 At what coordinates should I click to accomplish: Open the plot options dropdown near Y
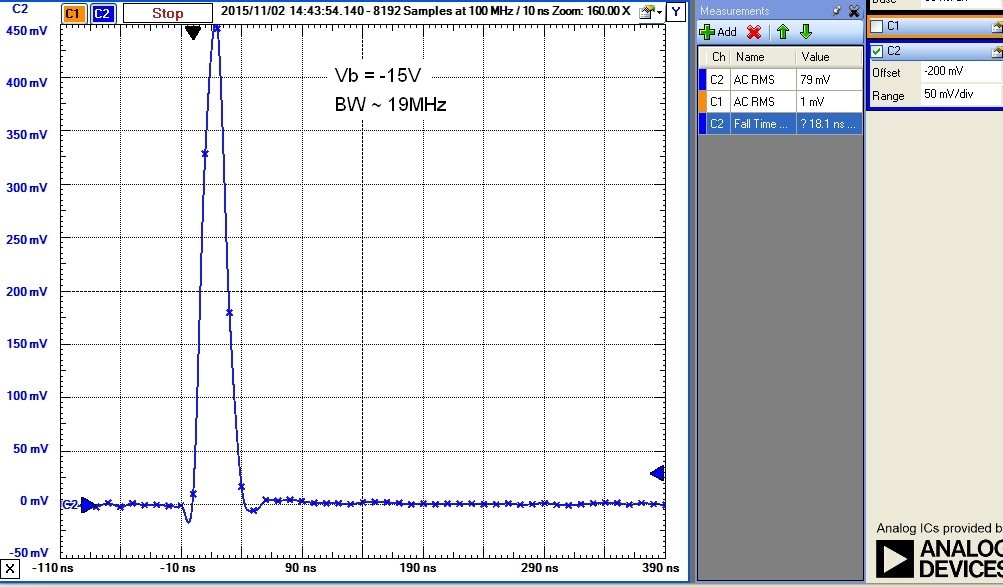[650, 12]
